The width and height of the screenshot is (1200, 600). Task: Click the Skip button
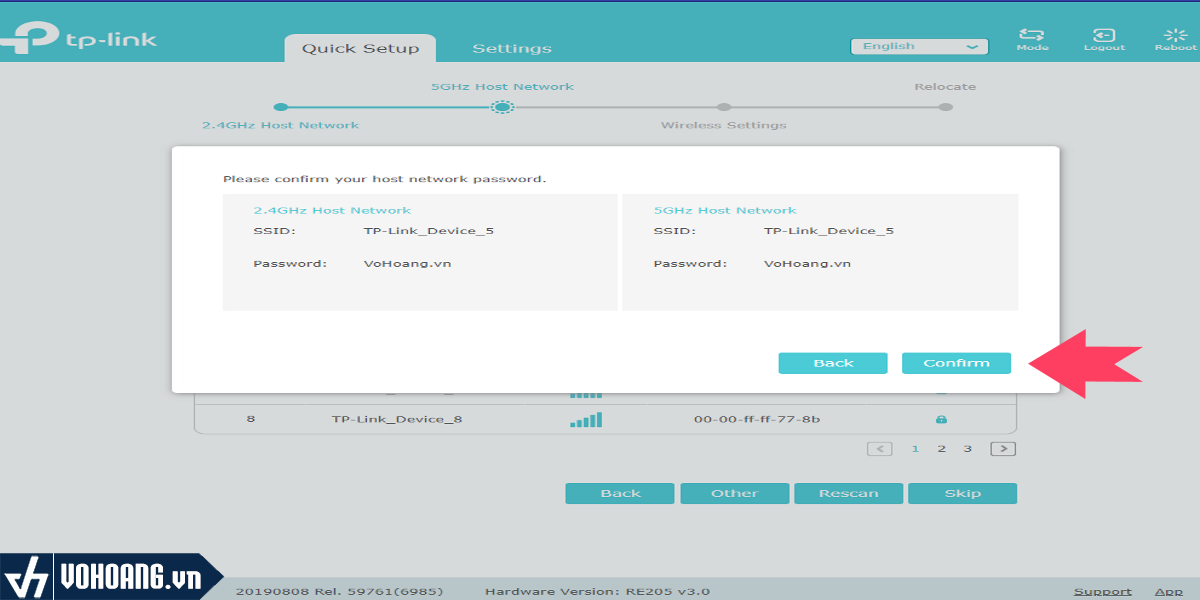(x=963, y=493)
